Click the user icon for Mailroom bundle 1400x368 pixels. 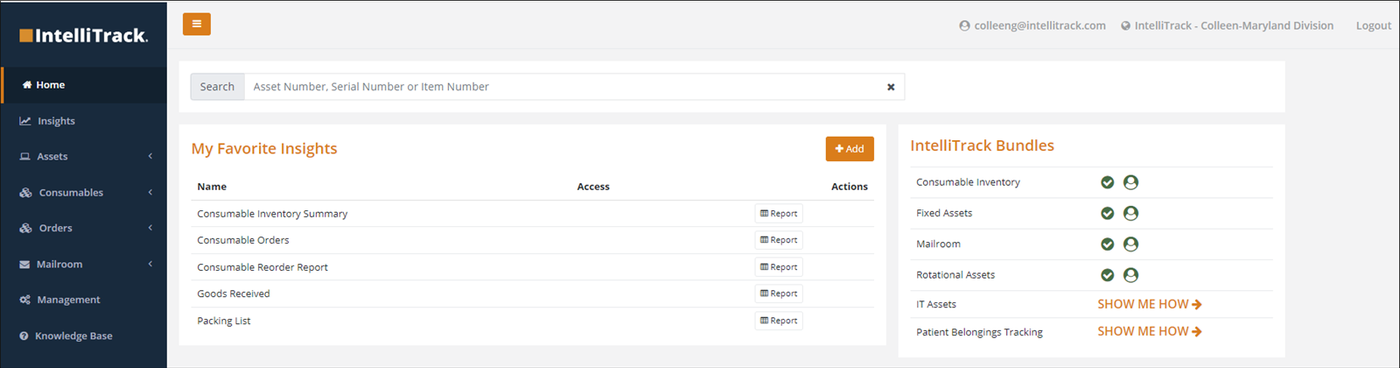coord(1131,244)
